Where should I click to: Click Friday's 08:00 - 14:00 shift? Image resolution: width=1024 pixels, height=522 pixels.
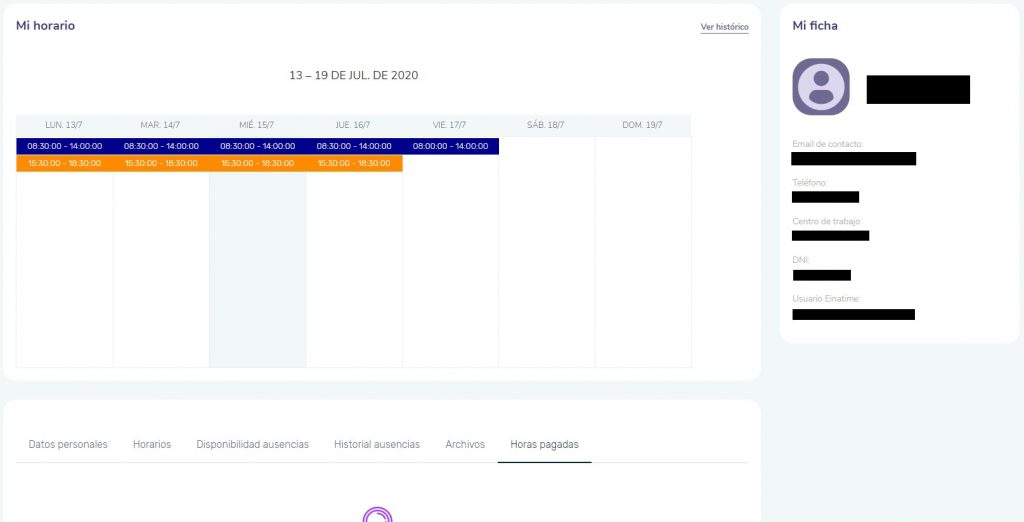coord(450,146)
